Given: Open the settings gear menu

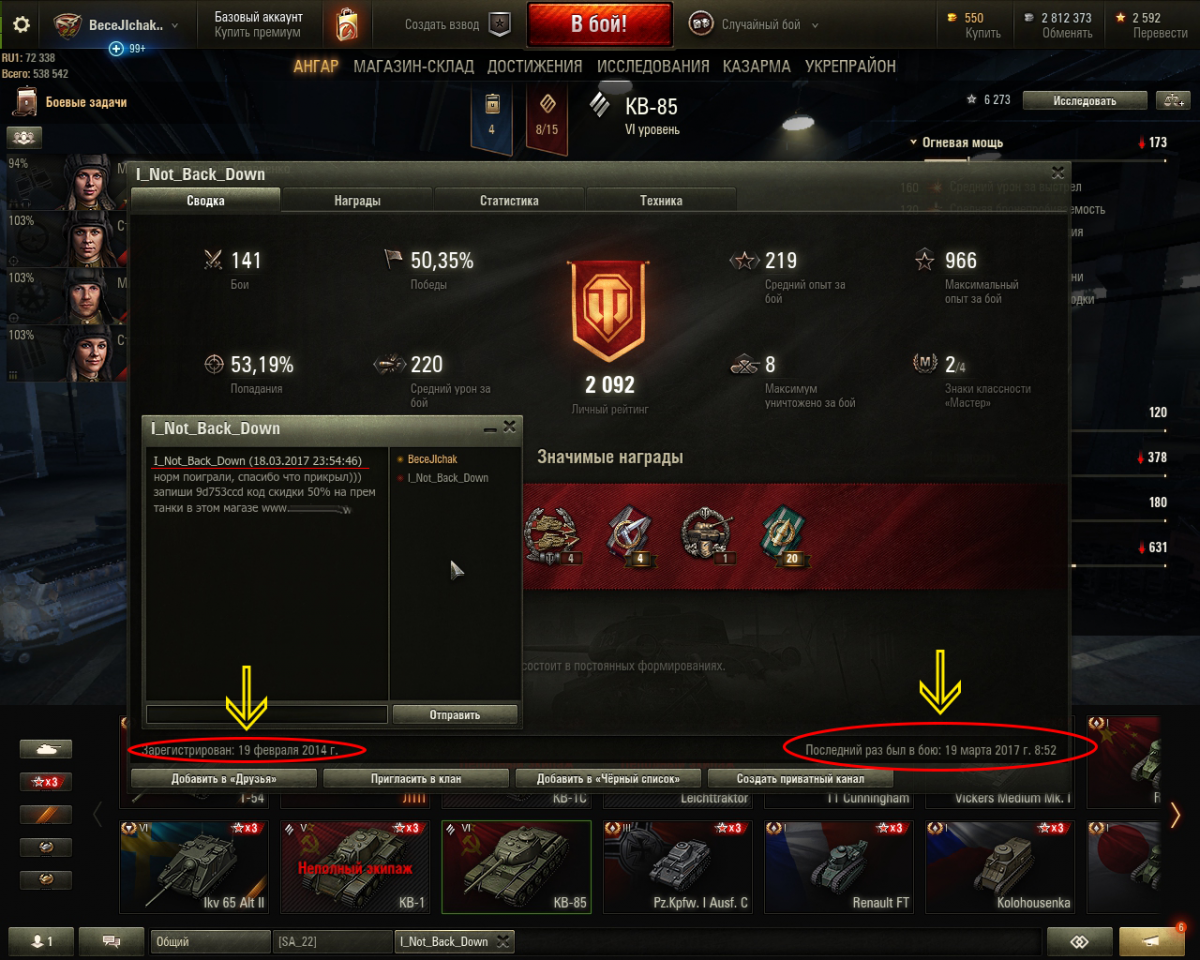Looking at the screenshot, I should (20, 25).
